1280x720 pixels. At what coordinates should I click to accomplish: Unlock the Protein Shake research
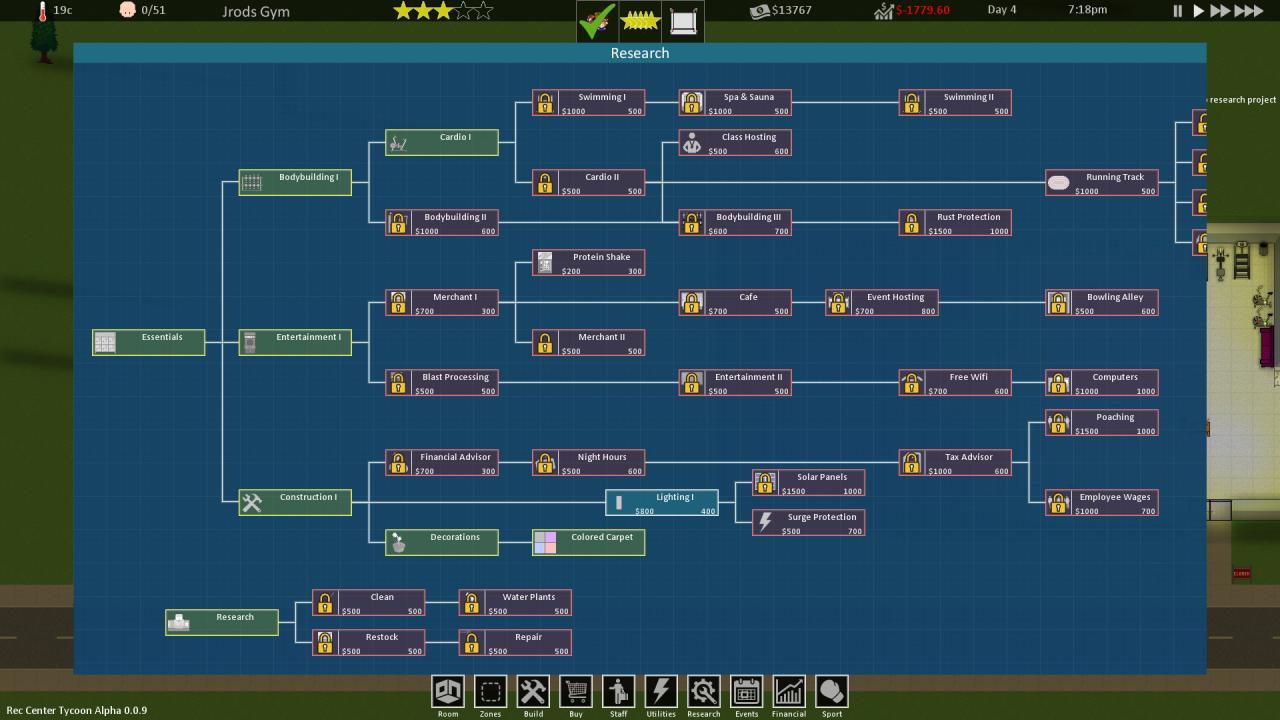(x=588, y=262)
